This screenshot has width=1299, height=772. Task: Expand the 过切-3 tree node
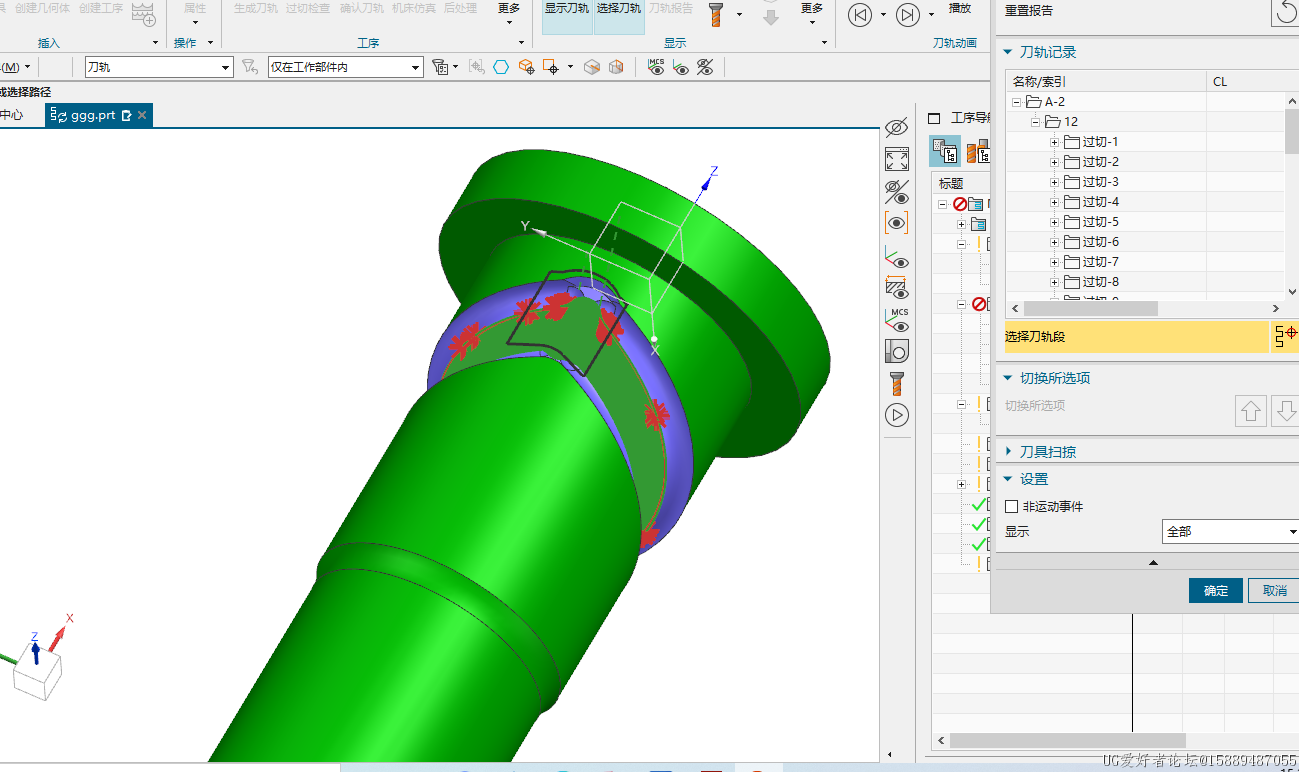tap(1054, 182)
